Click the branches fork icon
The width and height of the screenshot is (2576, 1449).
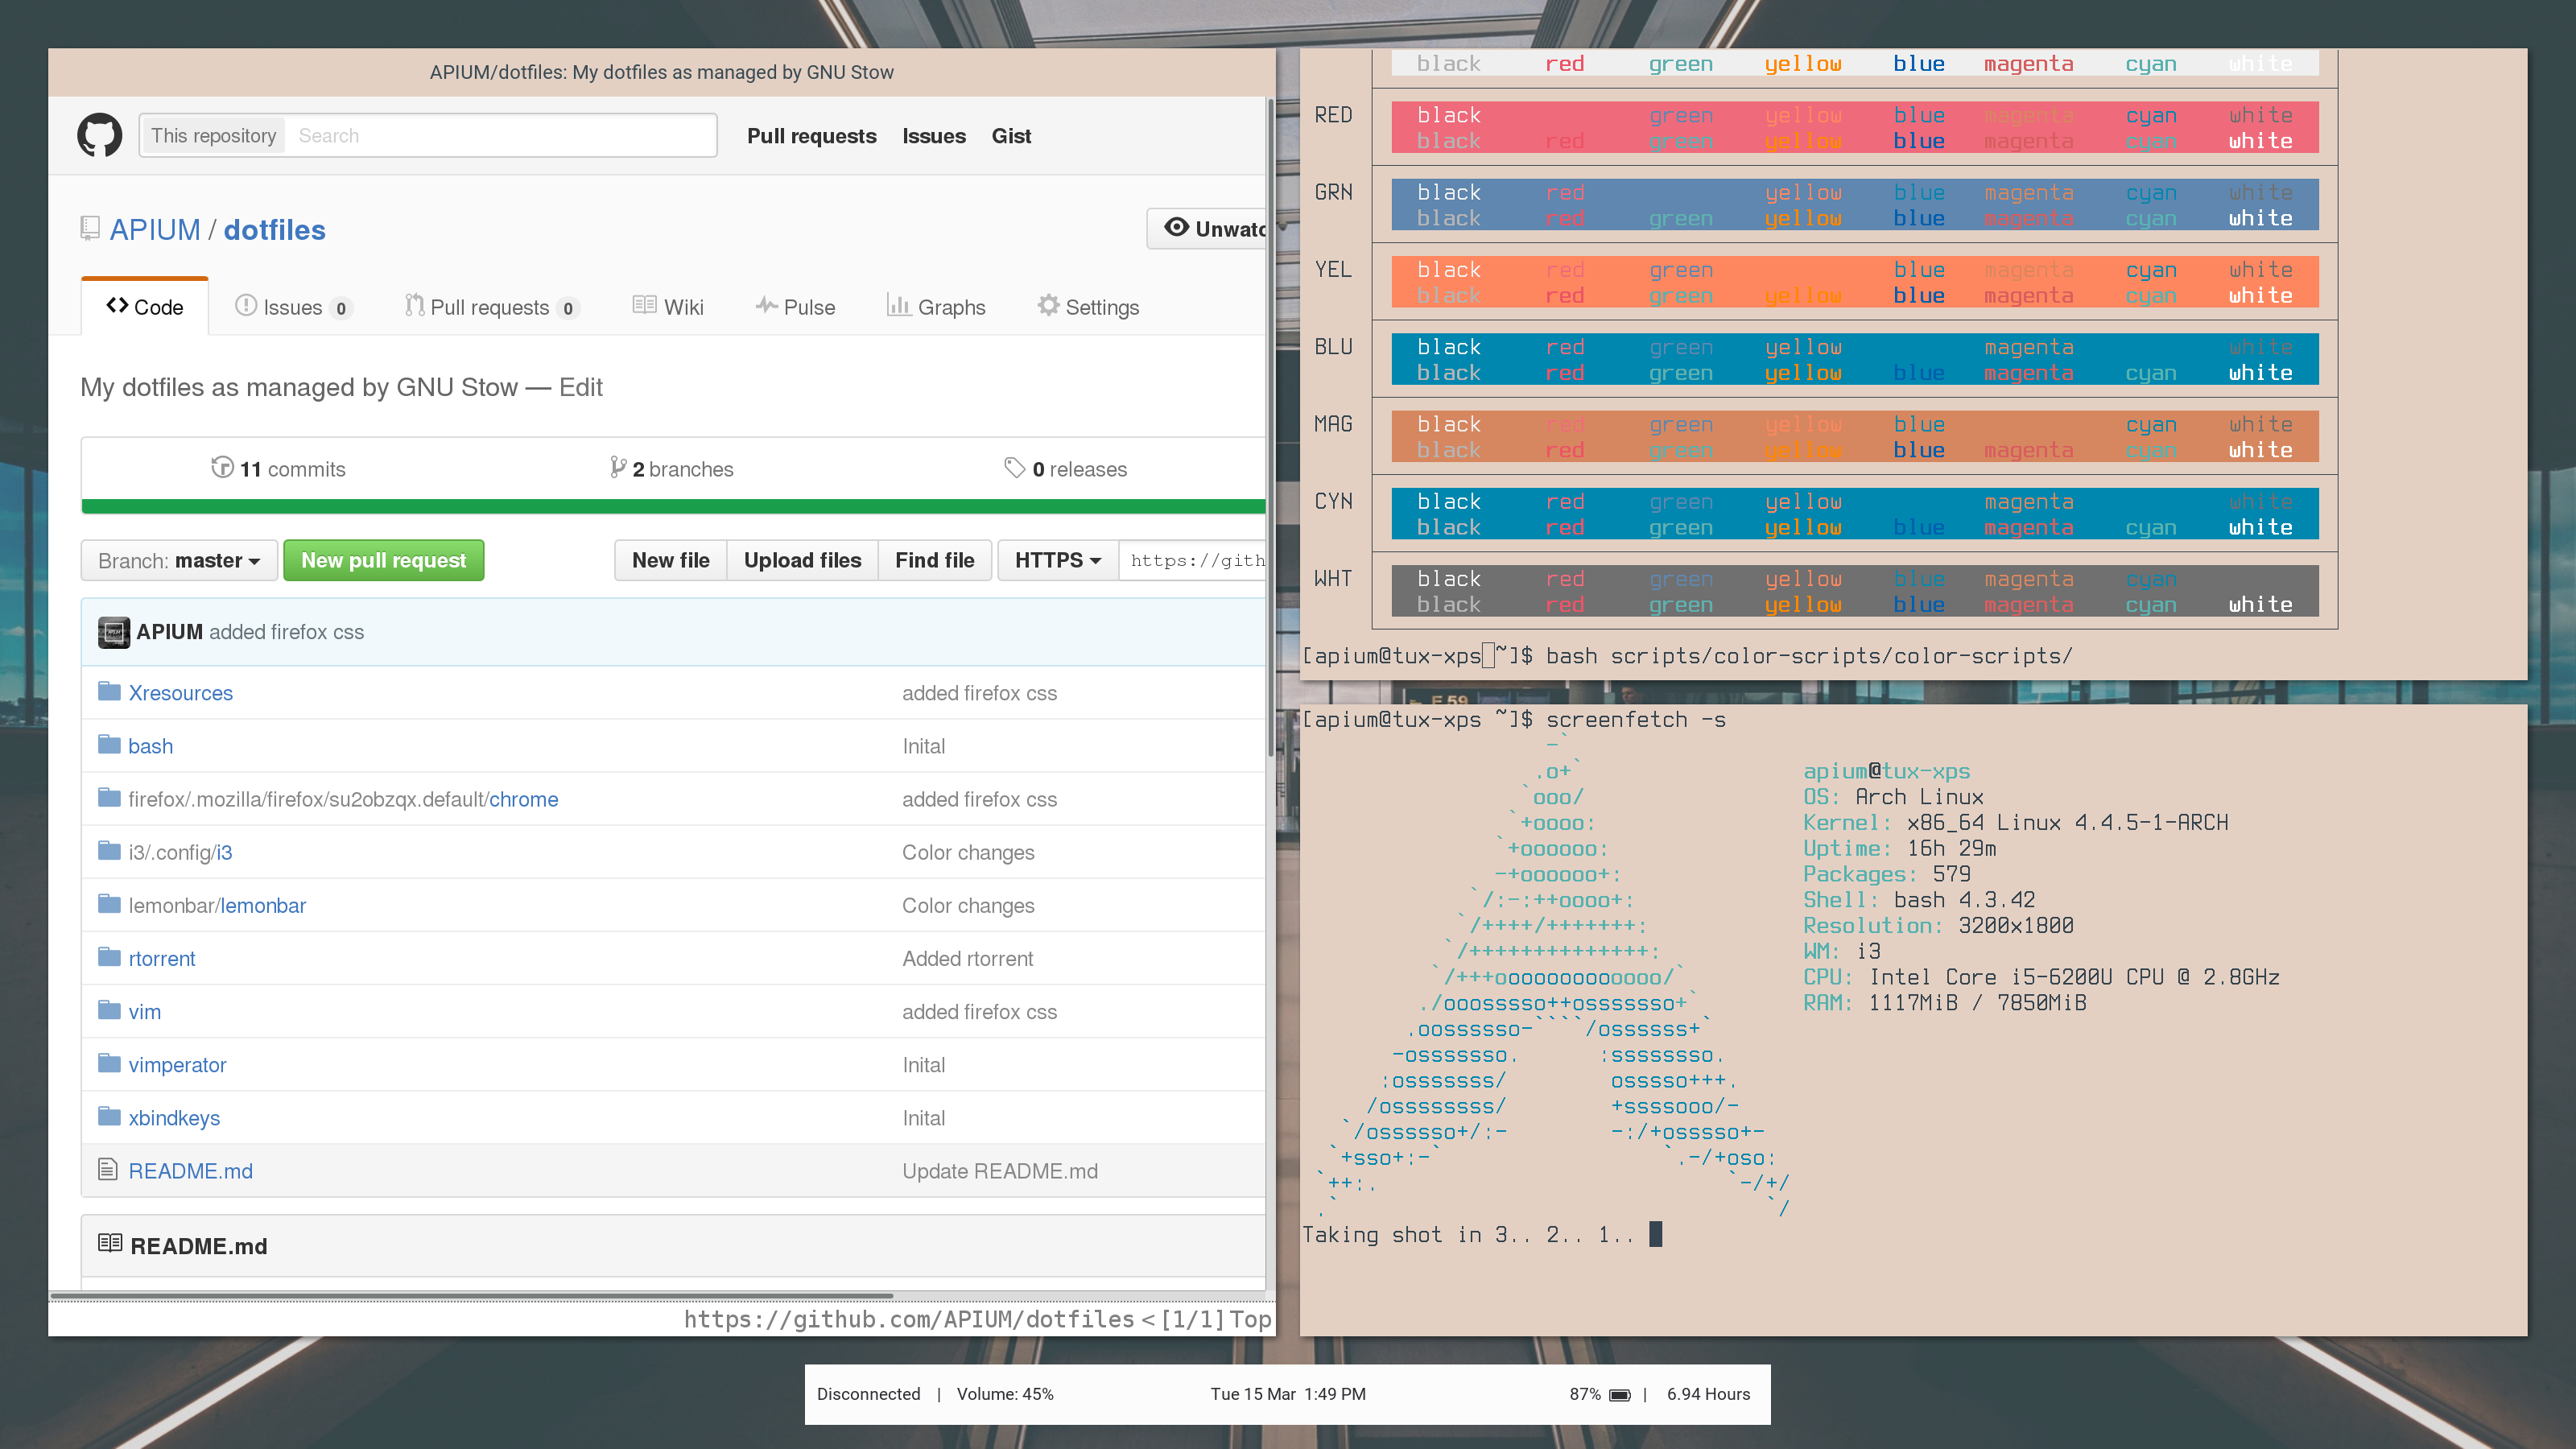(618, 468)
